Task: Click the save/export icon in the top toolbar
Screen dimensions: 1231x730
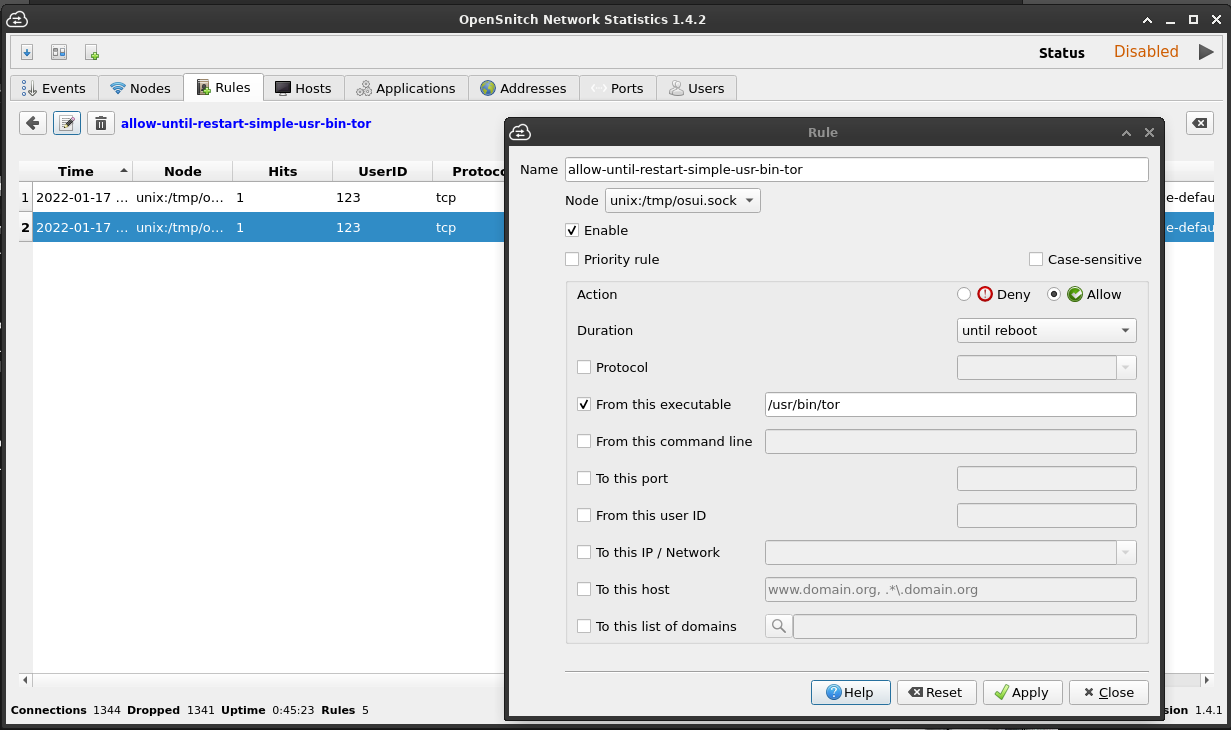Action: tap(27, 52)
